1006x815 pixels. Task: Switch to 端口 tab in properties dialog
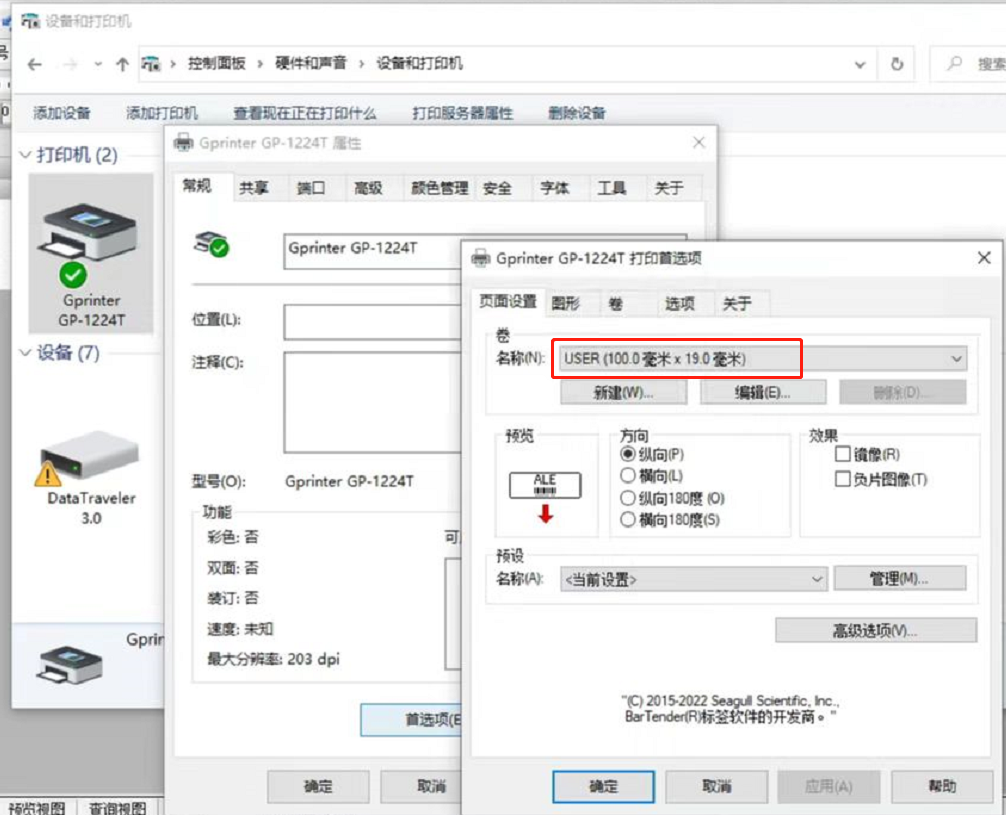tap(311, 188)
